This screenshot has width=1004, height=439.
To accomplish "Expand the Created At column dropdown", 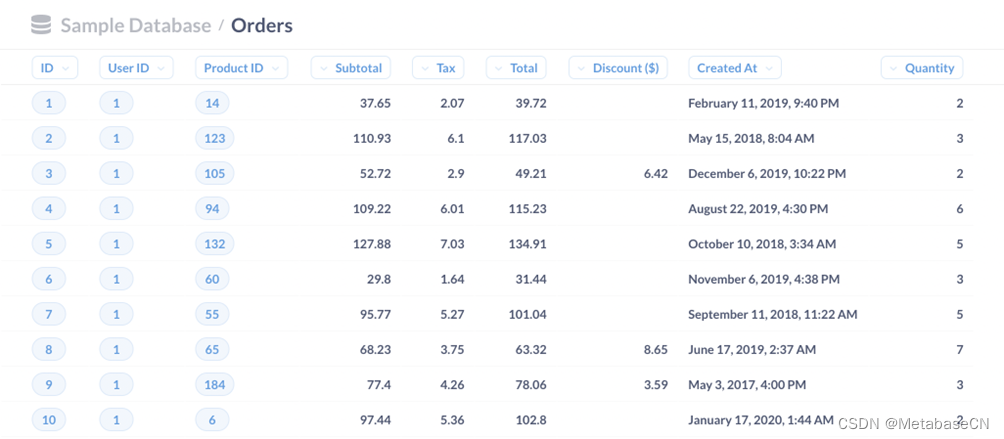I will pyautogui.click(x=734, y=68).
